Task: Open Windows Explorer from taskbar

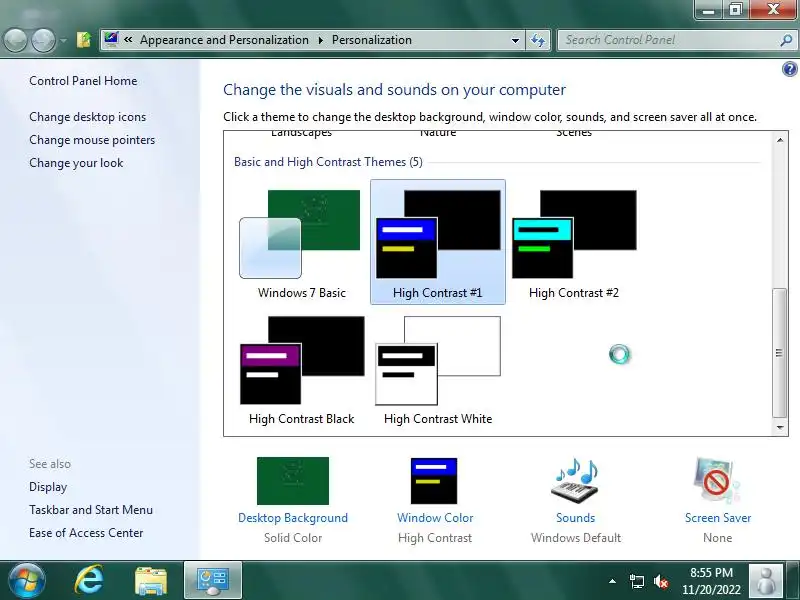Action: click(151, 581)
